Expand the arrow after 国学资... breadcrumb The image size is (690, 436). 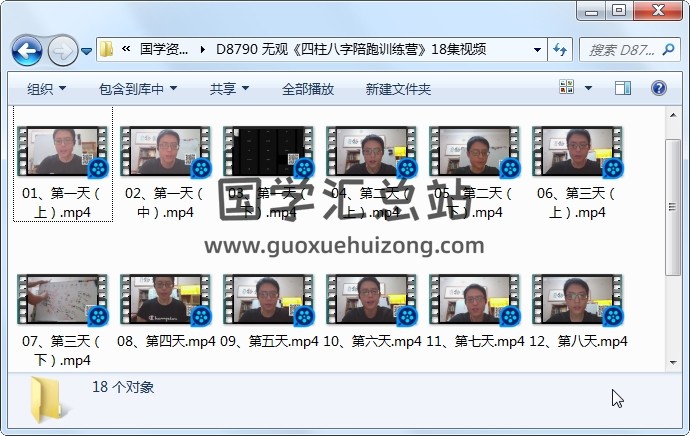(x=202, y=49)
